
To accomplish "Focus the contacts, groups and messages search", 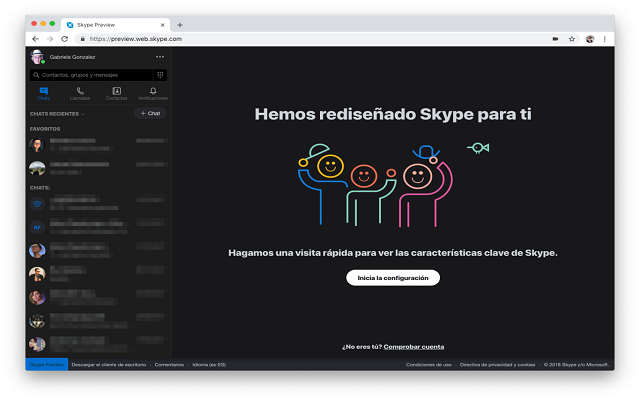I will tap(90, 74).
